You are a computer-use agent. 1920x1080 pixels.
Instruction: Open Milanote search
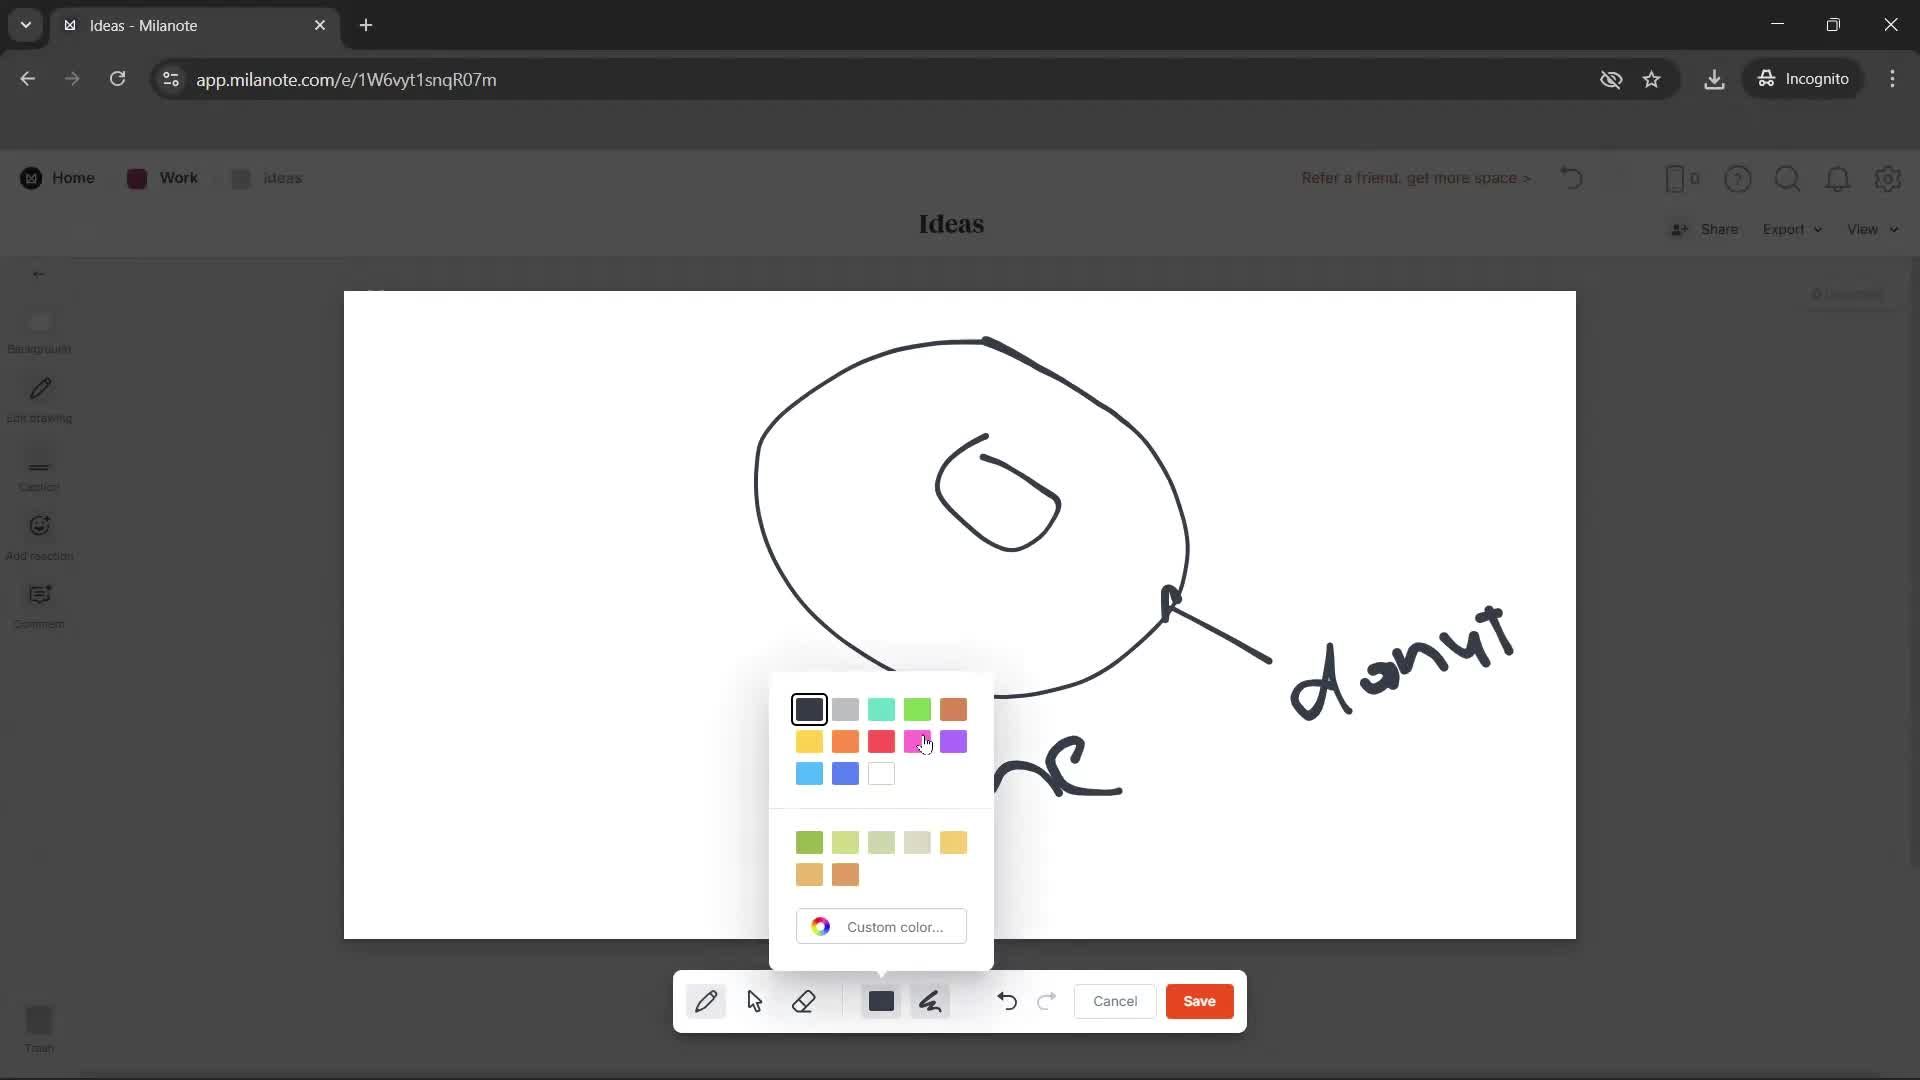(1787, 179)
